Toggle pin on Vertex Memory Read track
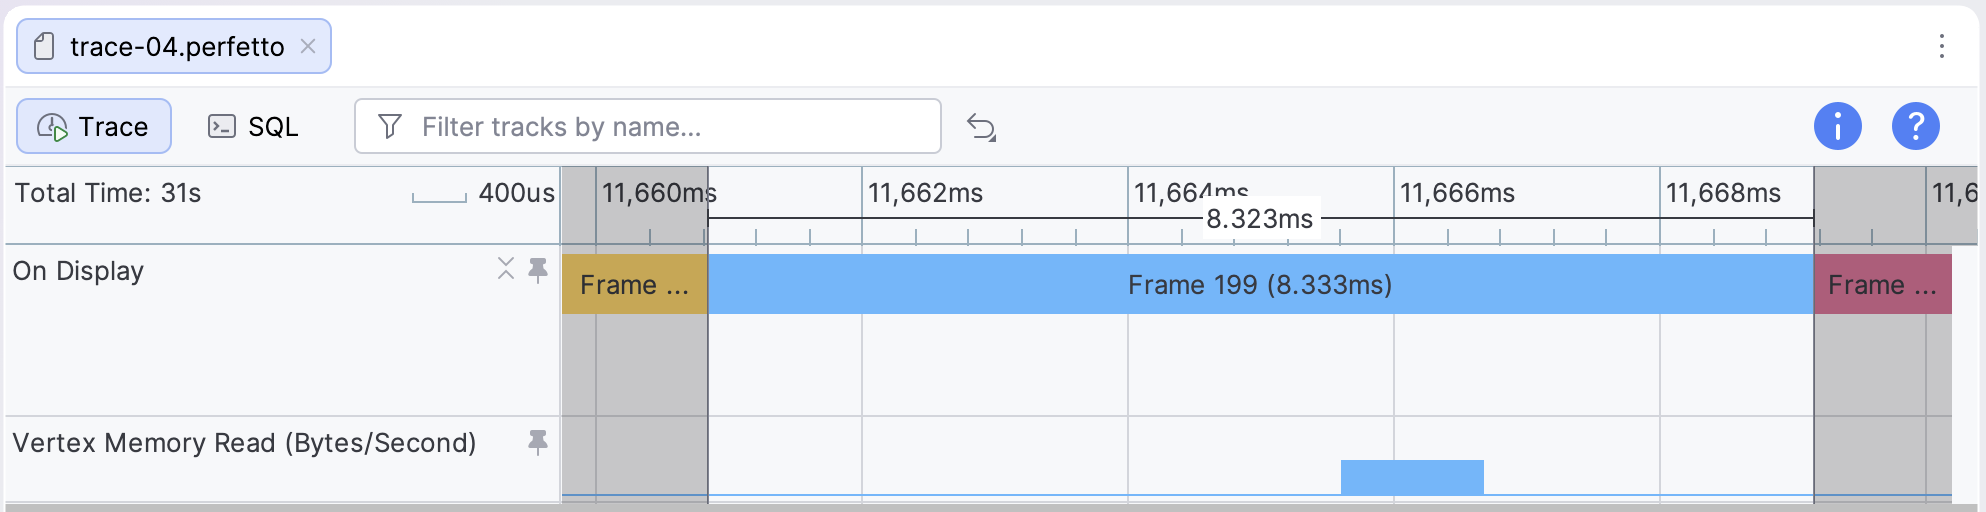This screenshot has height=512, width=1986. click(x=538, y=442)
